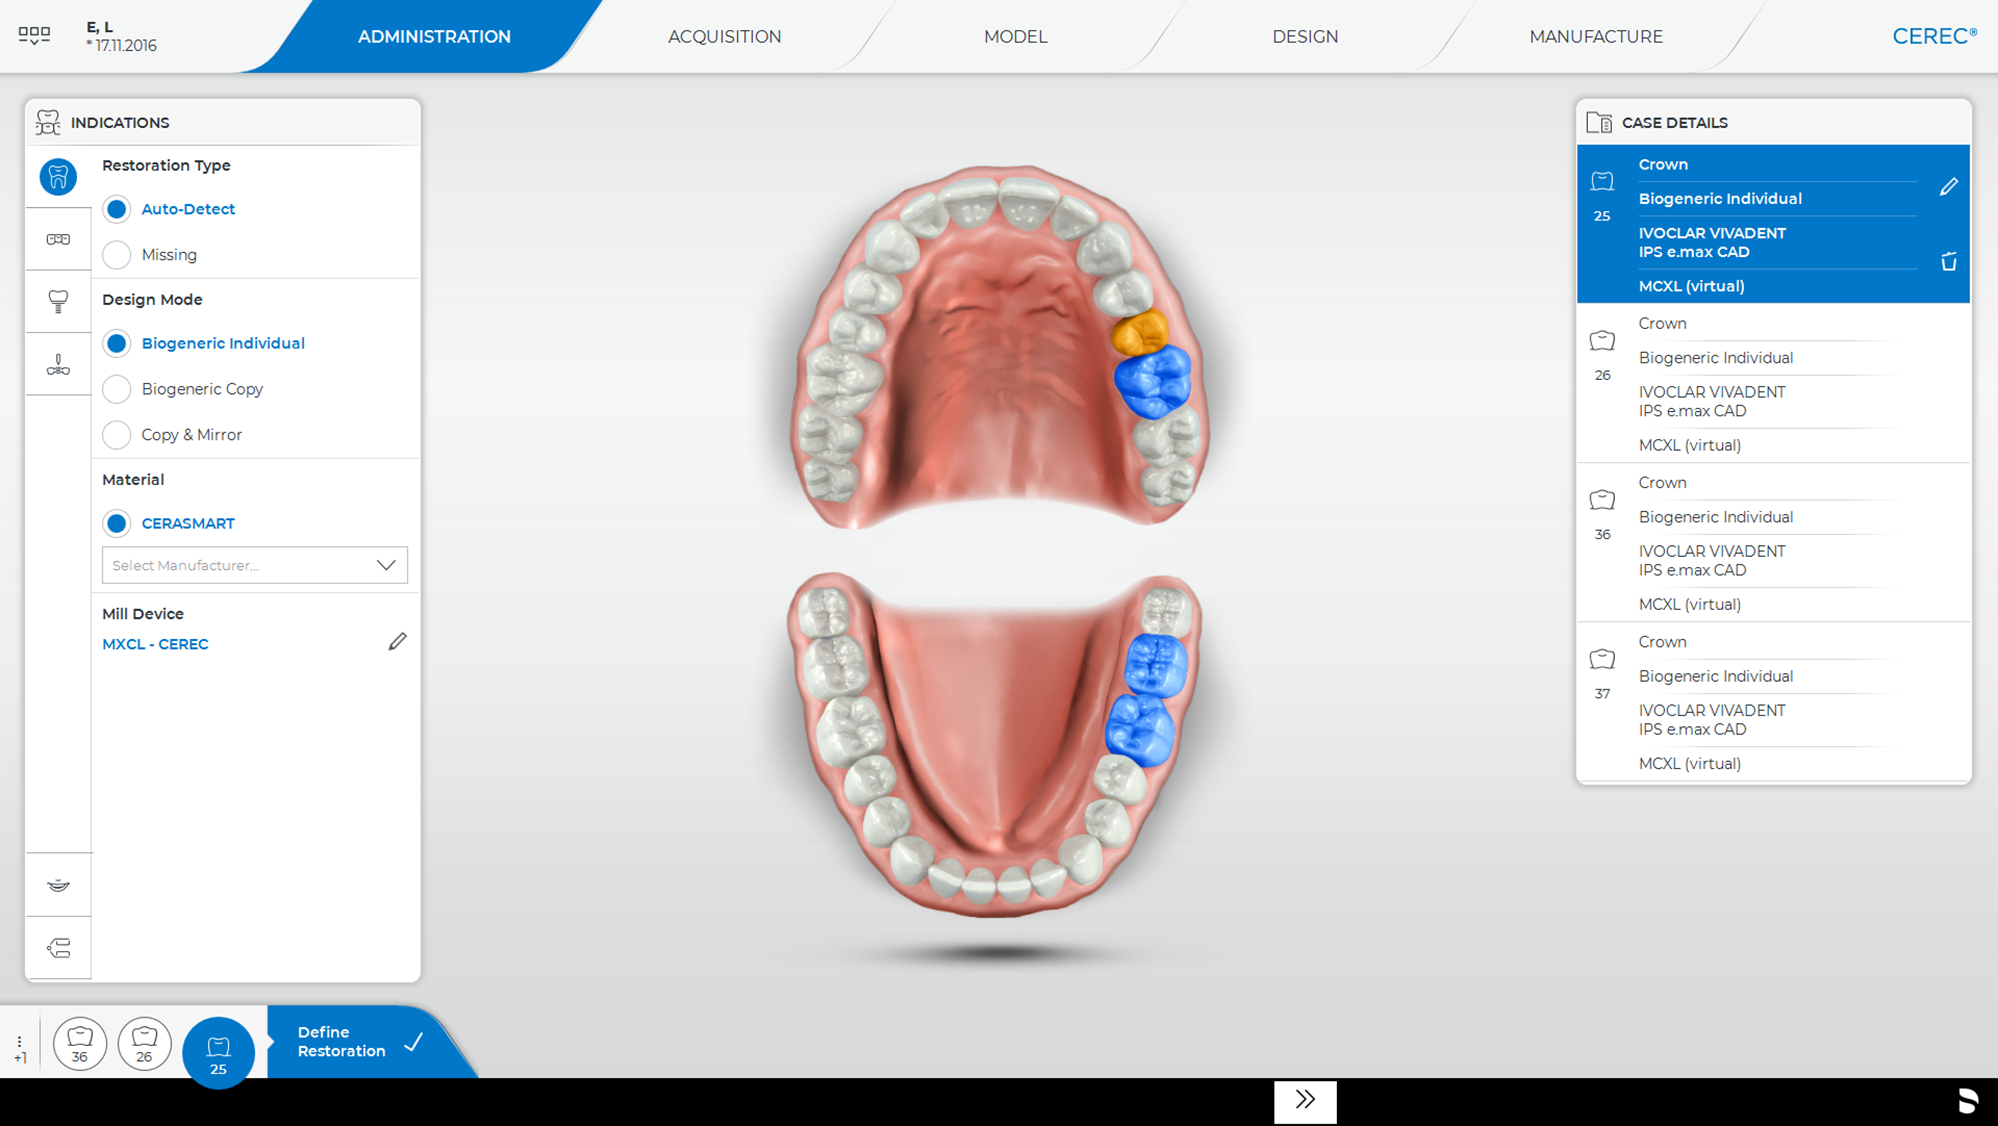The height and width of the screenshot is (1126, 1998).
Task: Select the single tooth restoration icon
Action: pos(58,177)
